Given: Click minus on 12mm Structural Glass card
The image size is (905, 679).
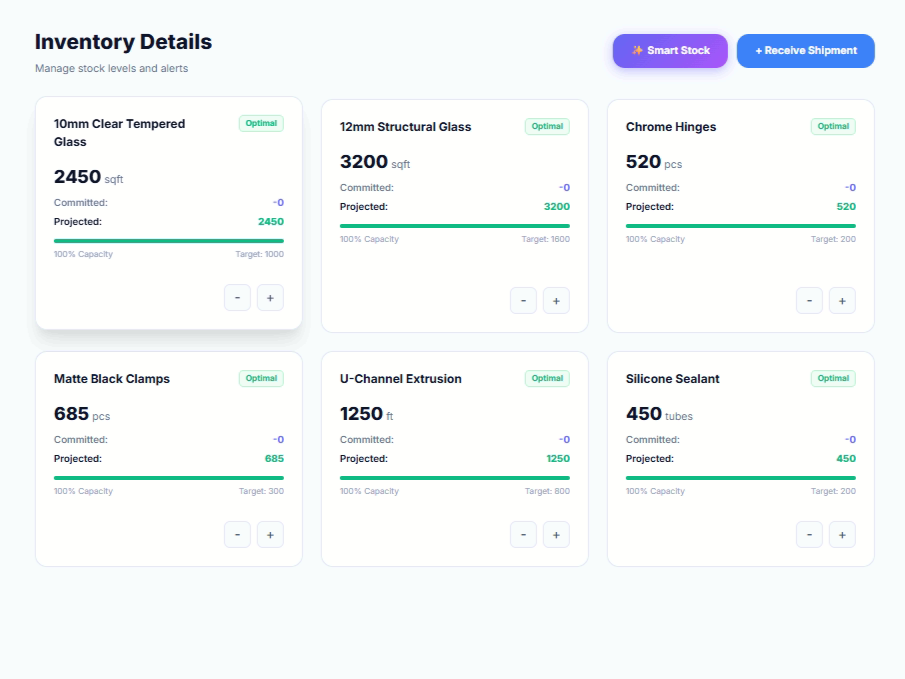Looking at the screenshot, I should click(x=523, y=301).
